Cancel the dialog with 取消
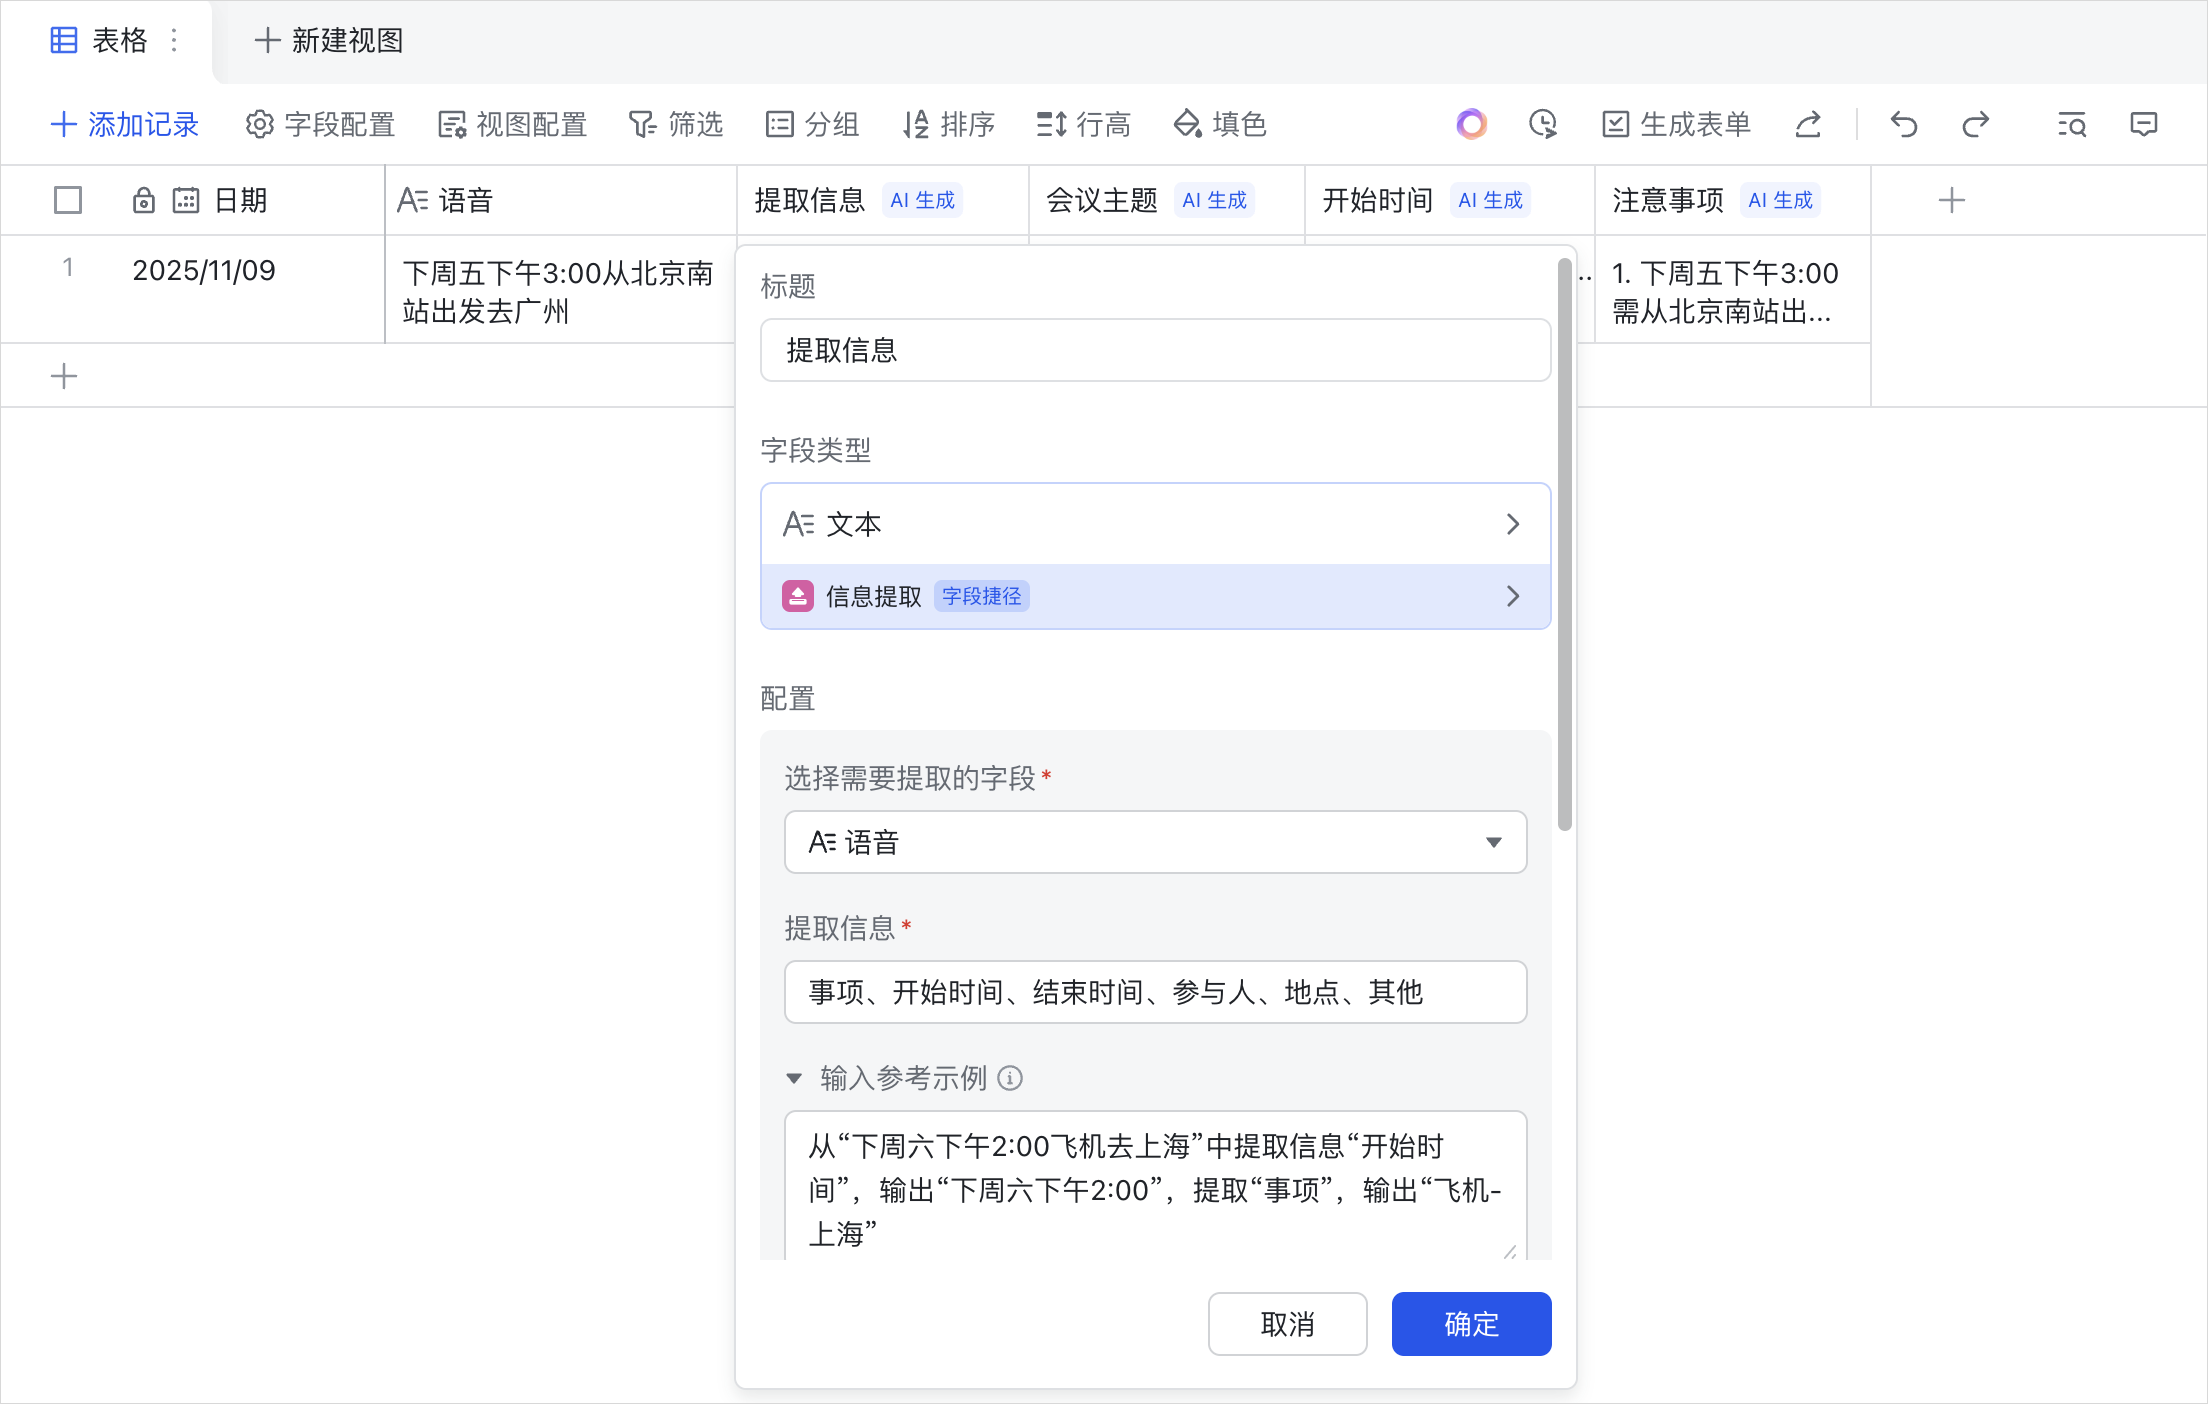 [1287, 1323]
